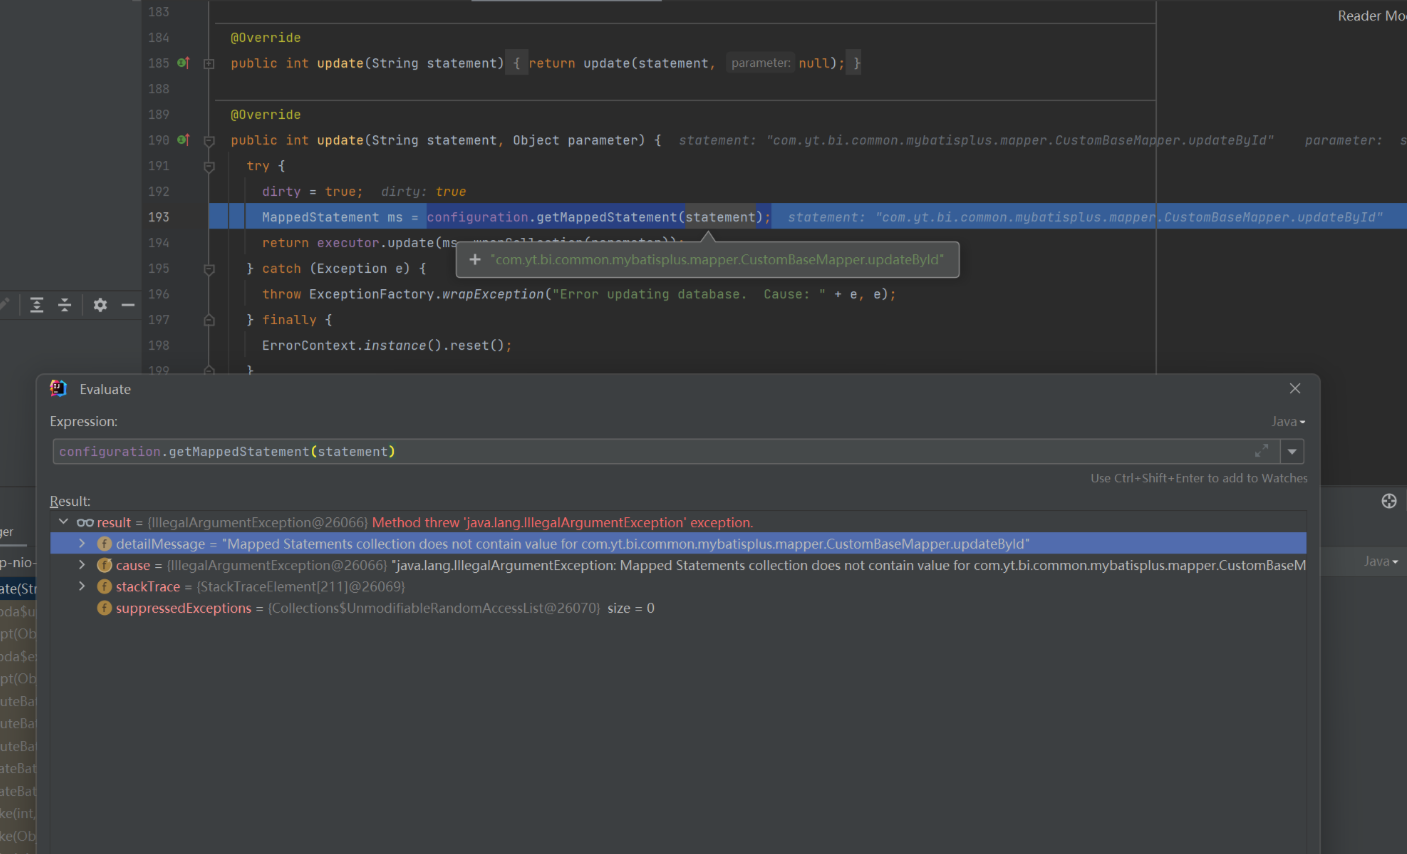
Task: Click the minus icon next to the gear
Action: click(127, 305)
